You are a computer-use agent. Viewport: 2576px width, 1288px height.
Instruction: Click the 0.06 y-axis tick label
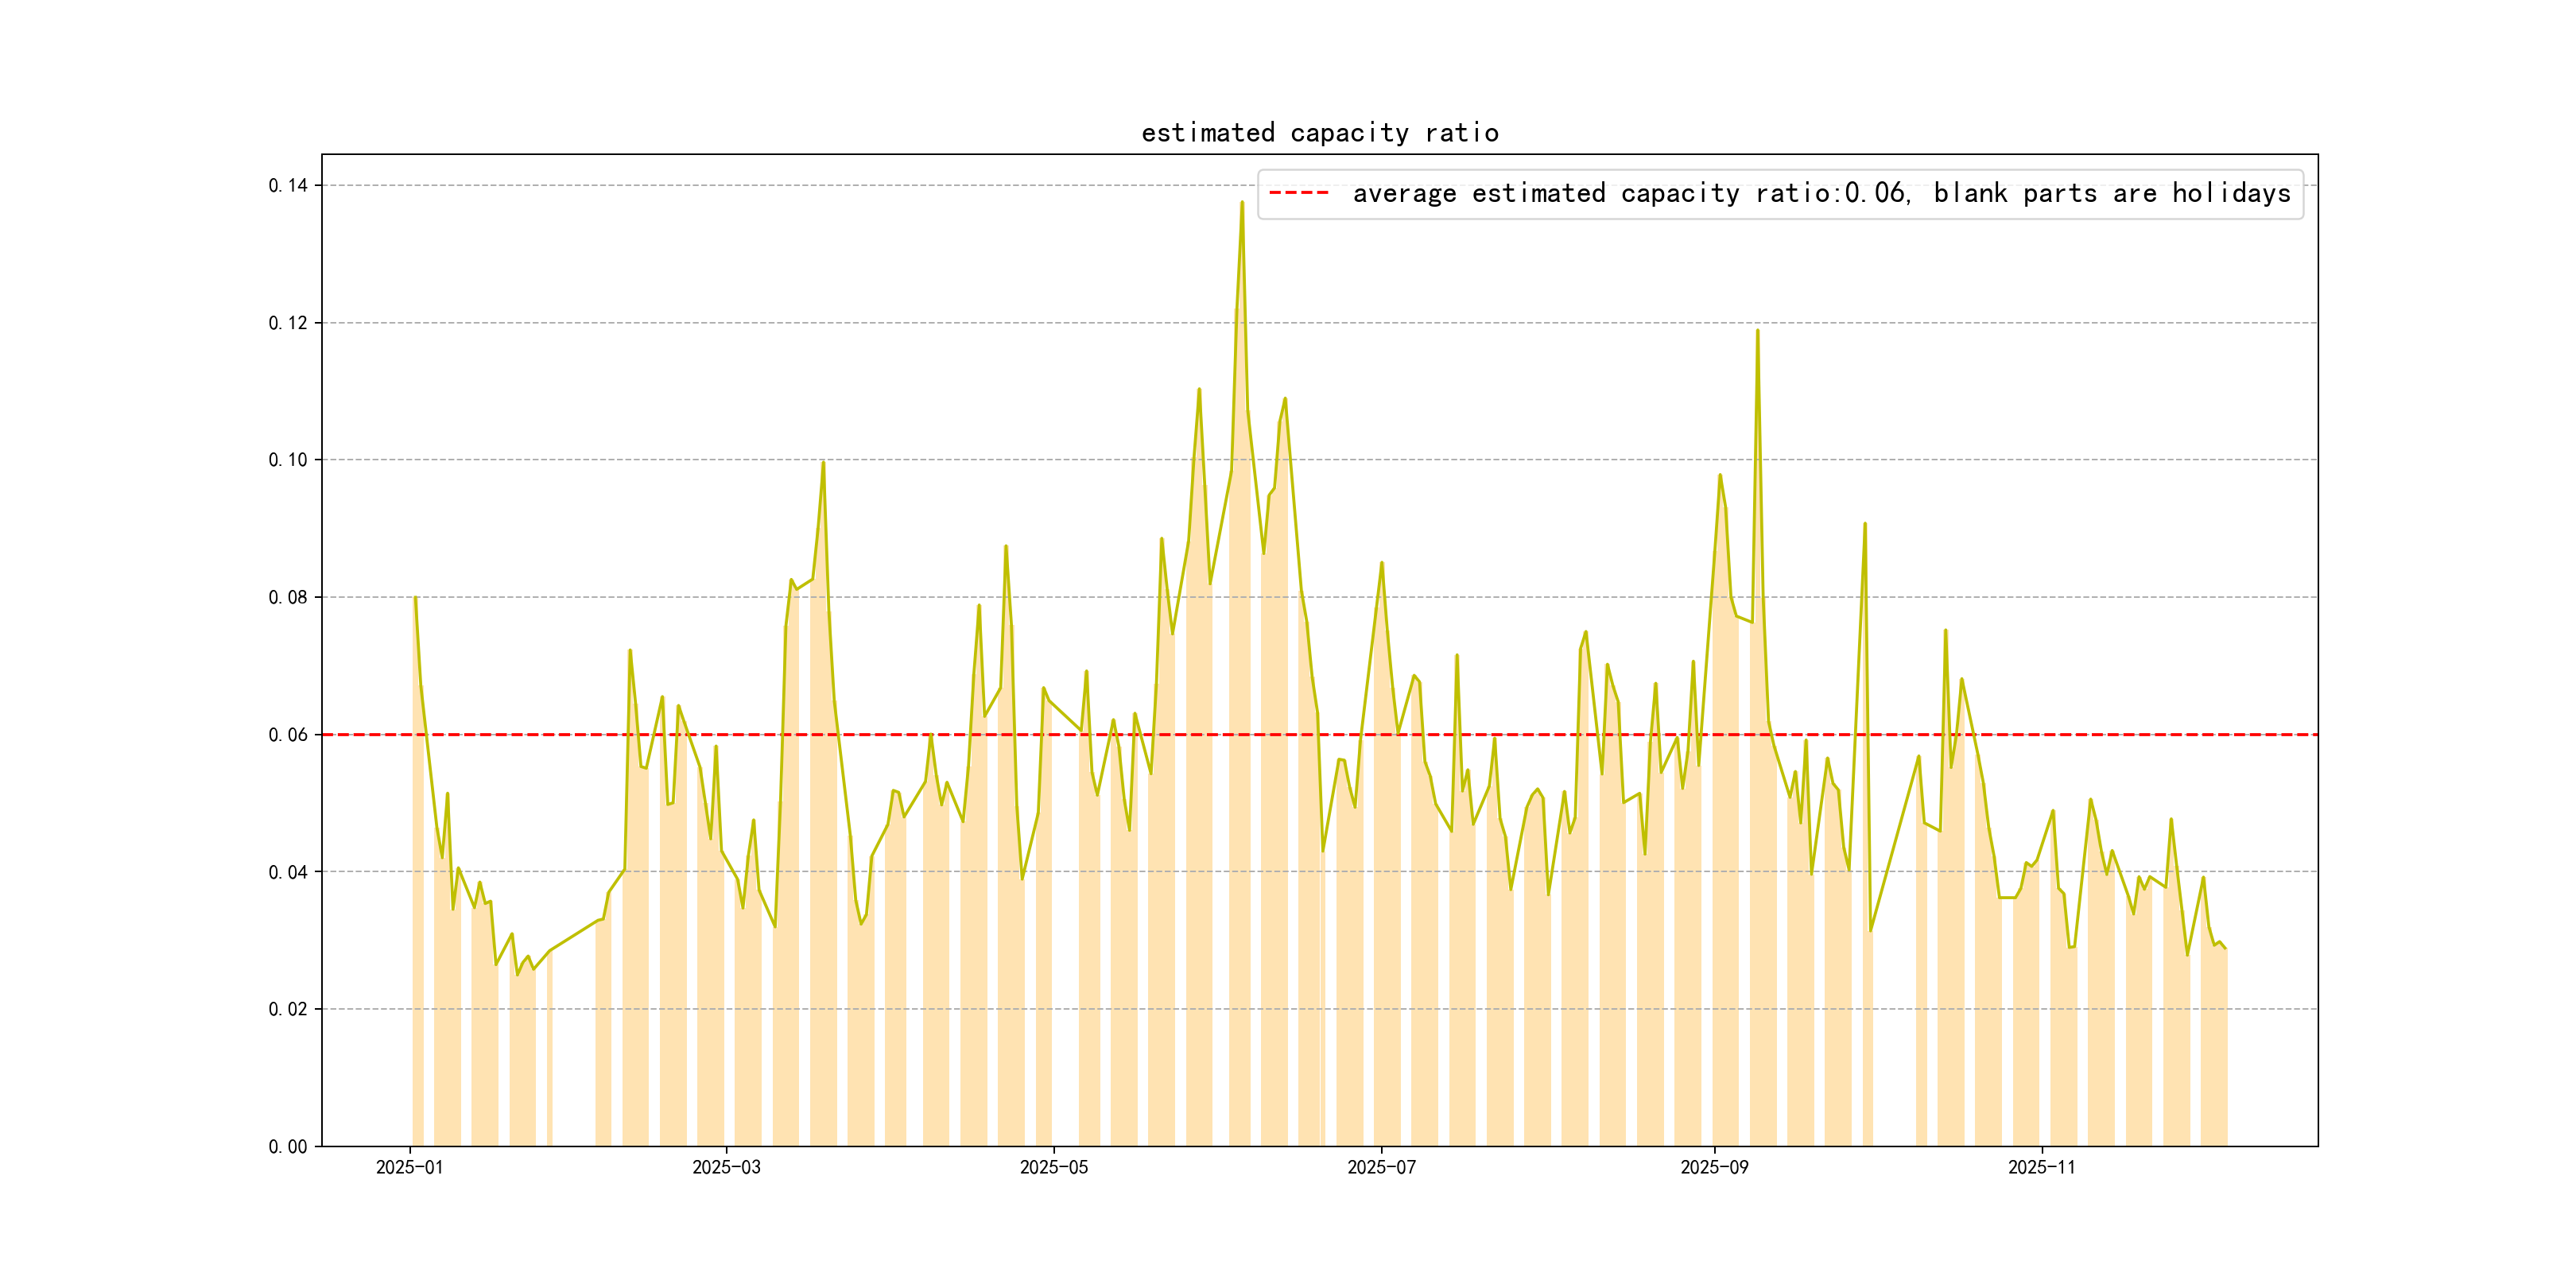coord(288,735)
